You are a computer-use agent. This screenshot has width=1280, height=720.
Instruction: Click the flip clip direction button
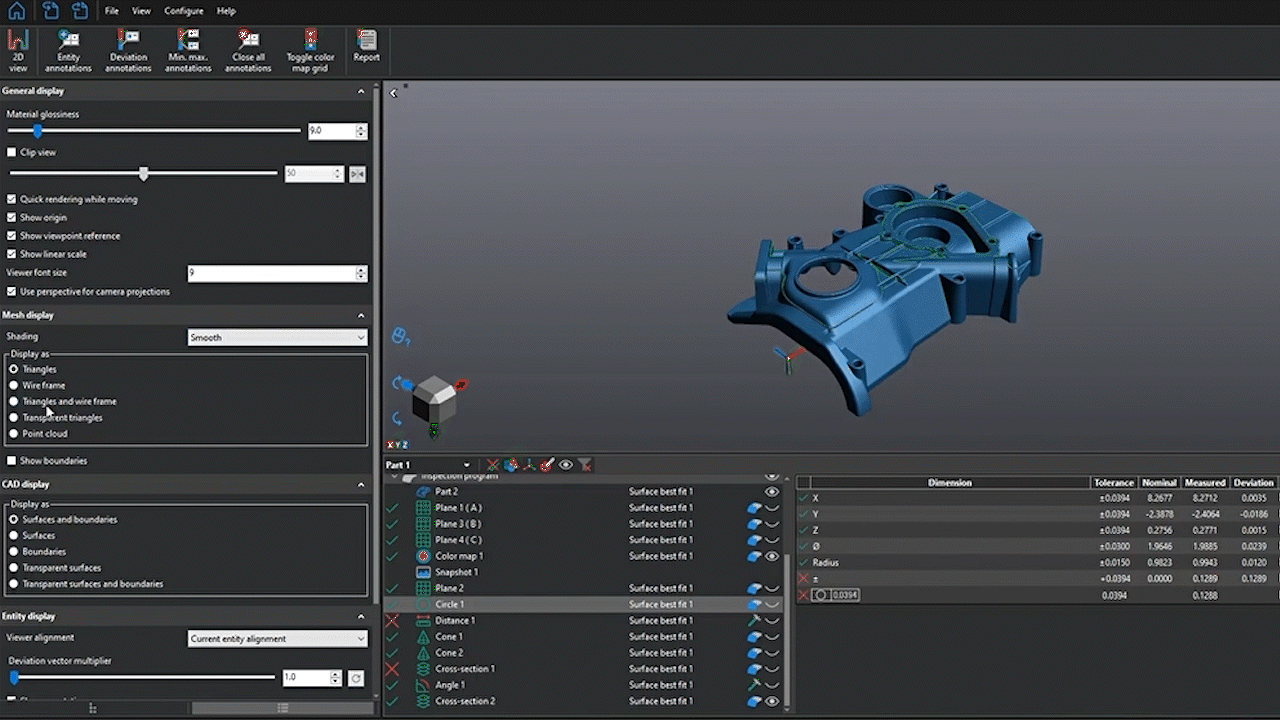[357, 174]
